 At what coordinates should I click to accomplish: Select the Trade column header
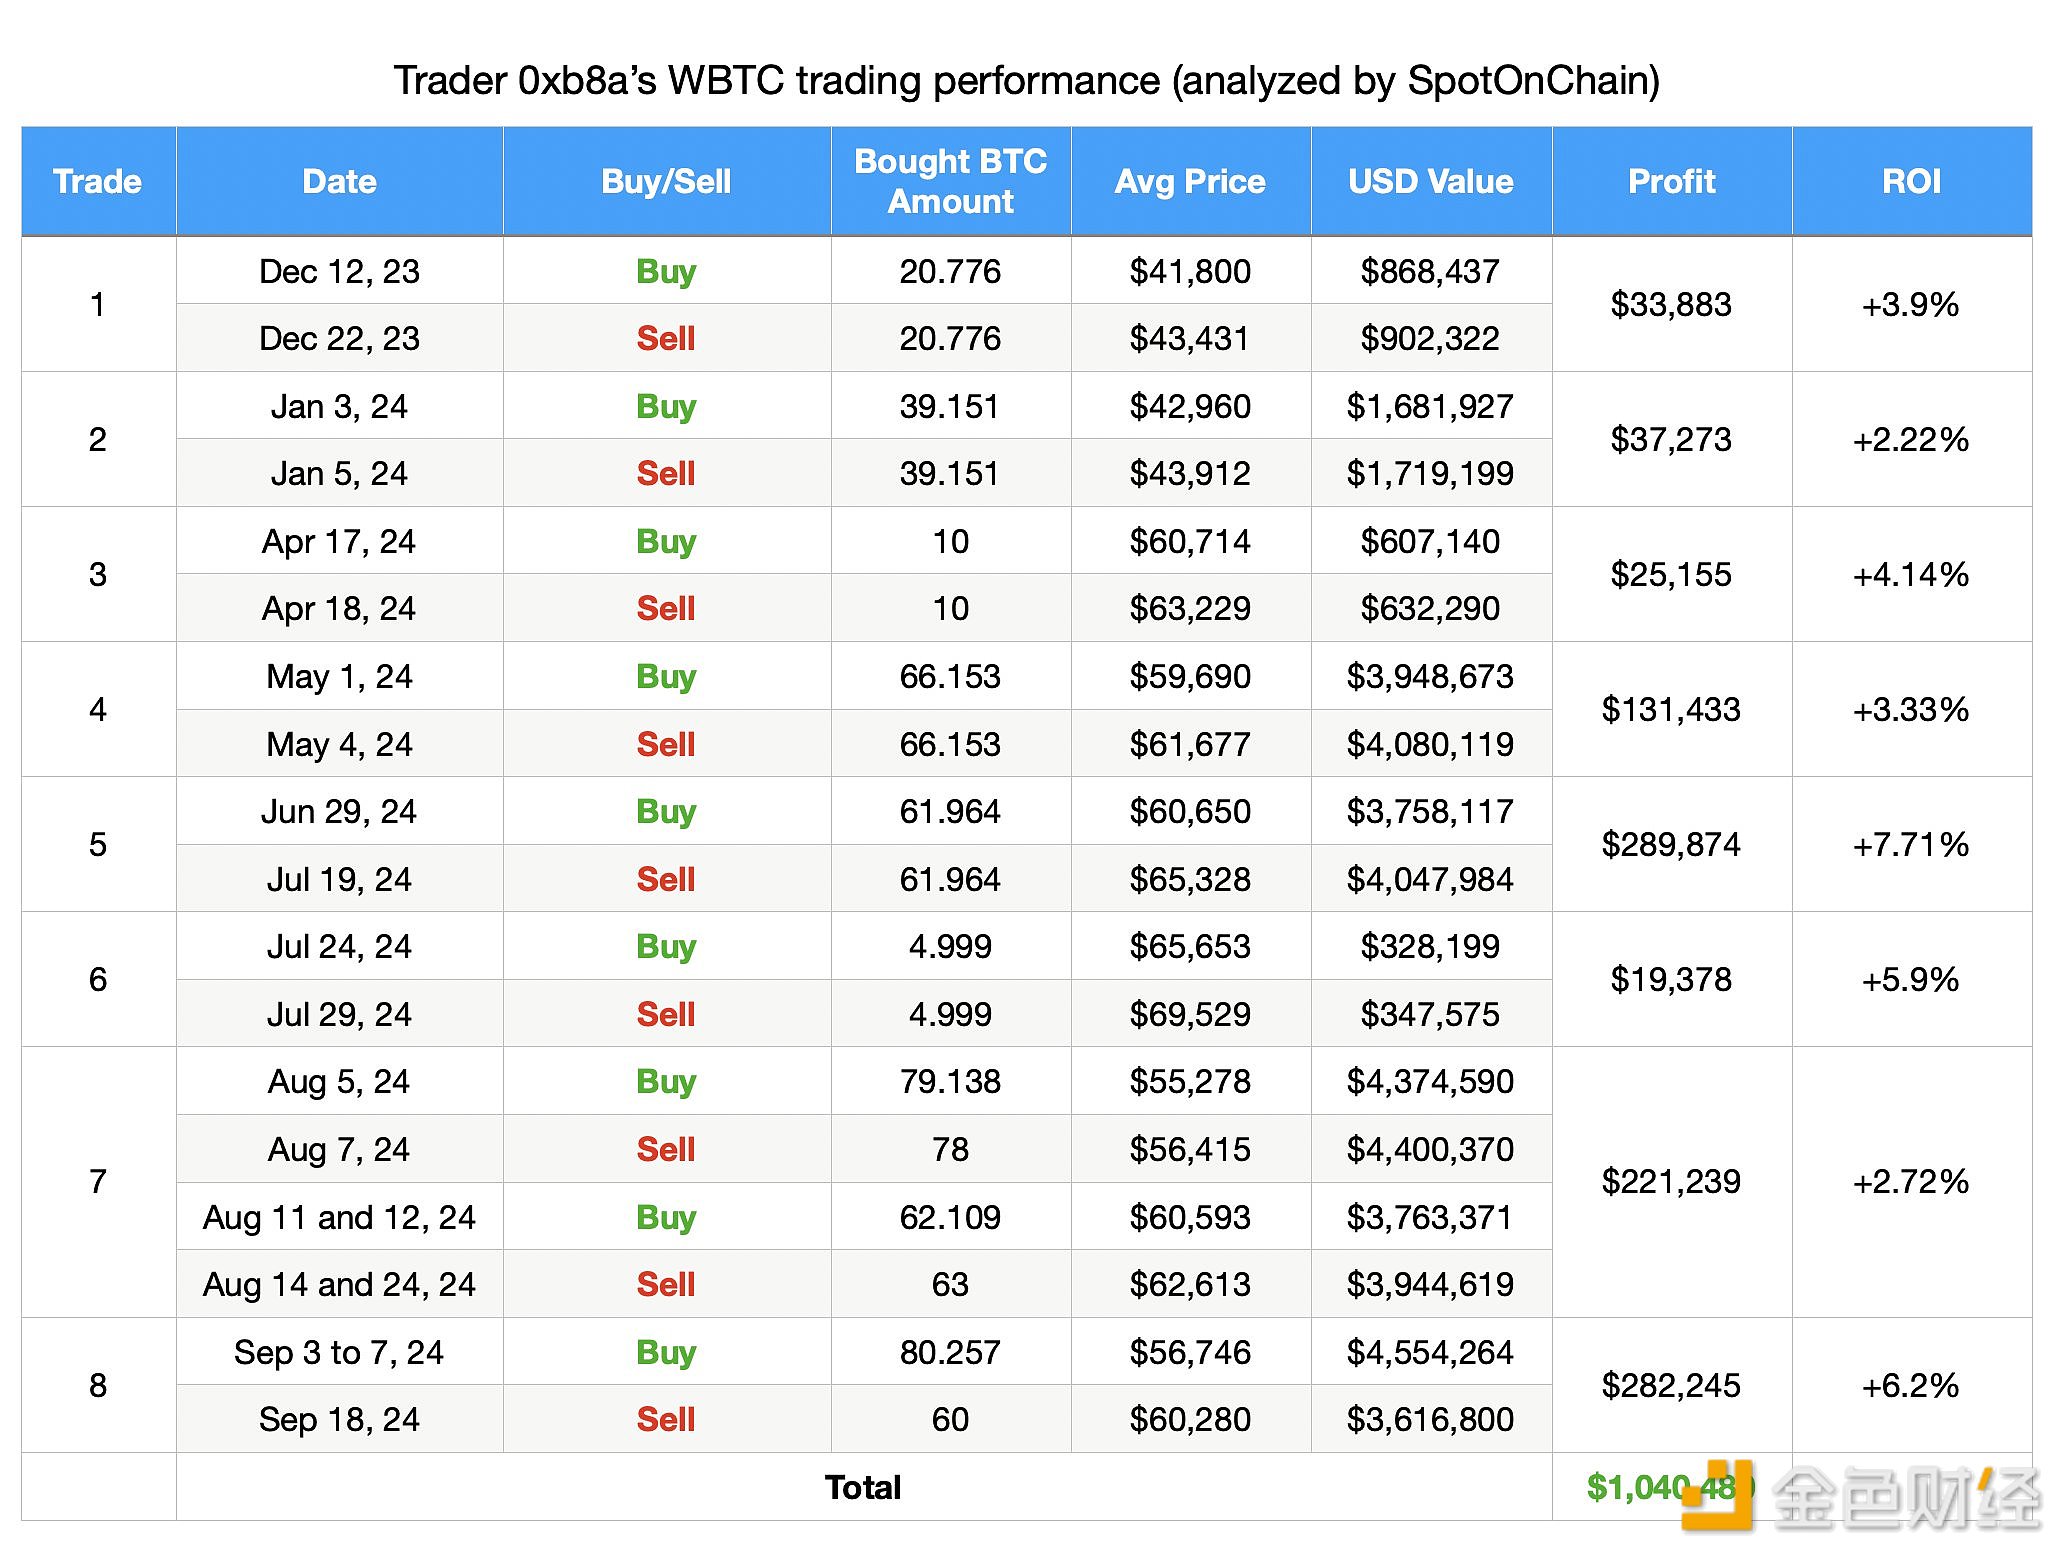(x=98, y=182)
